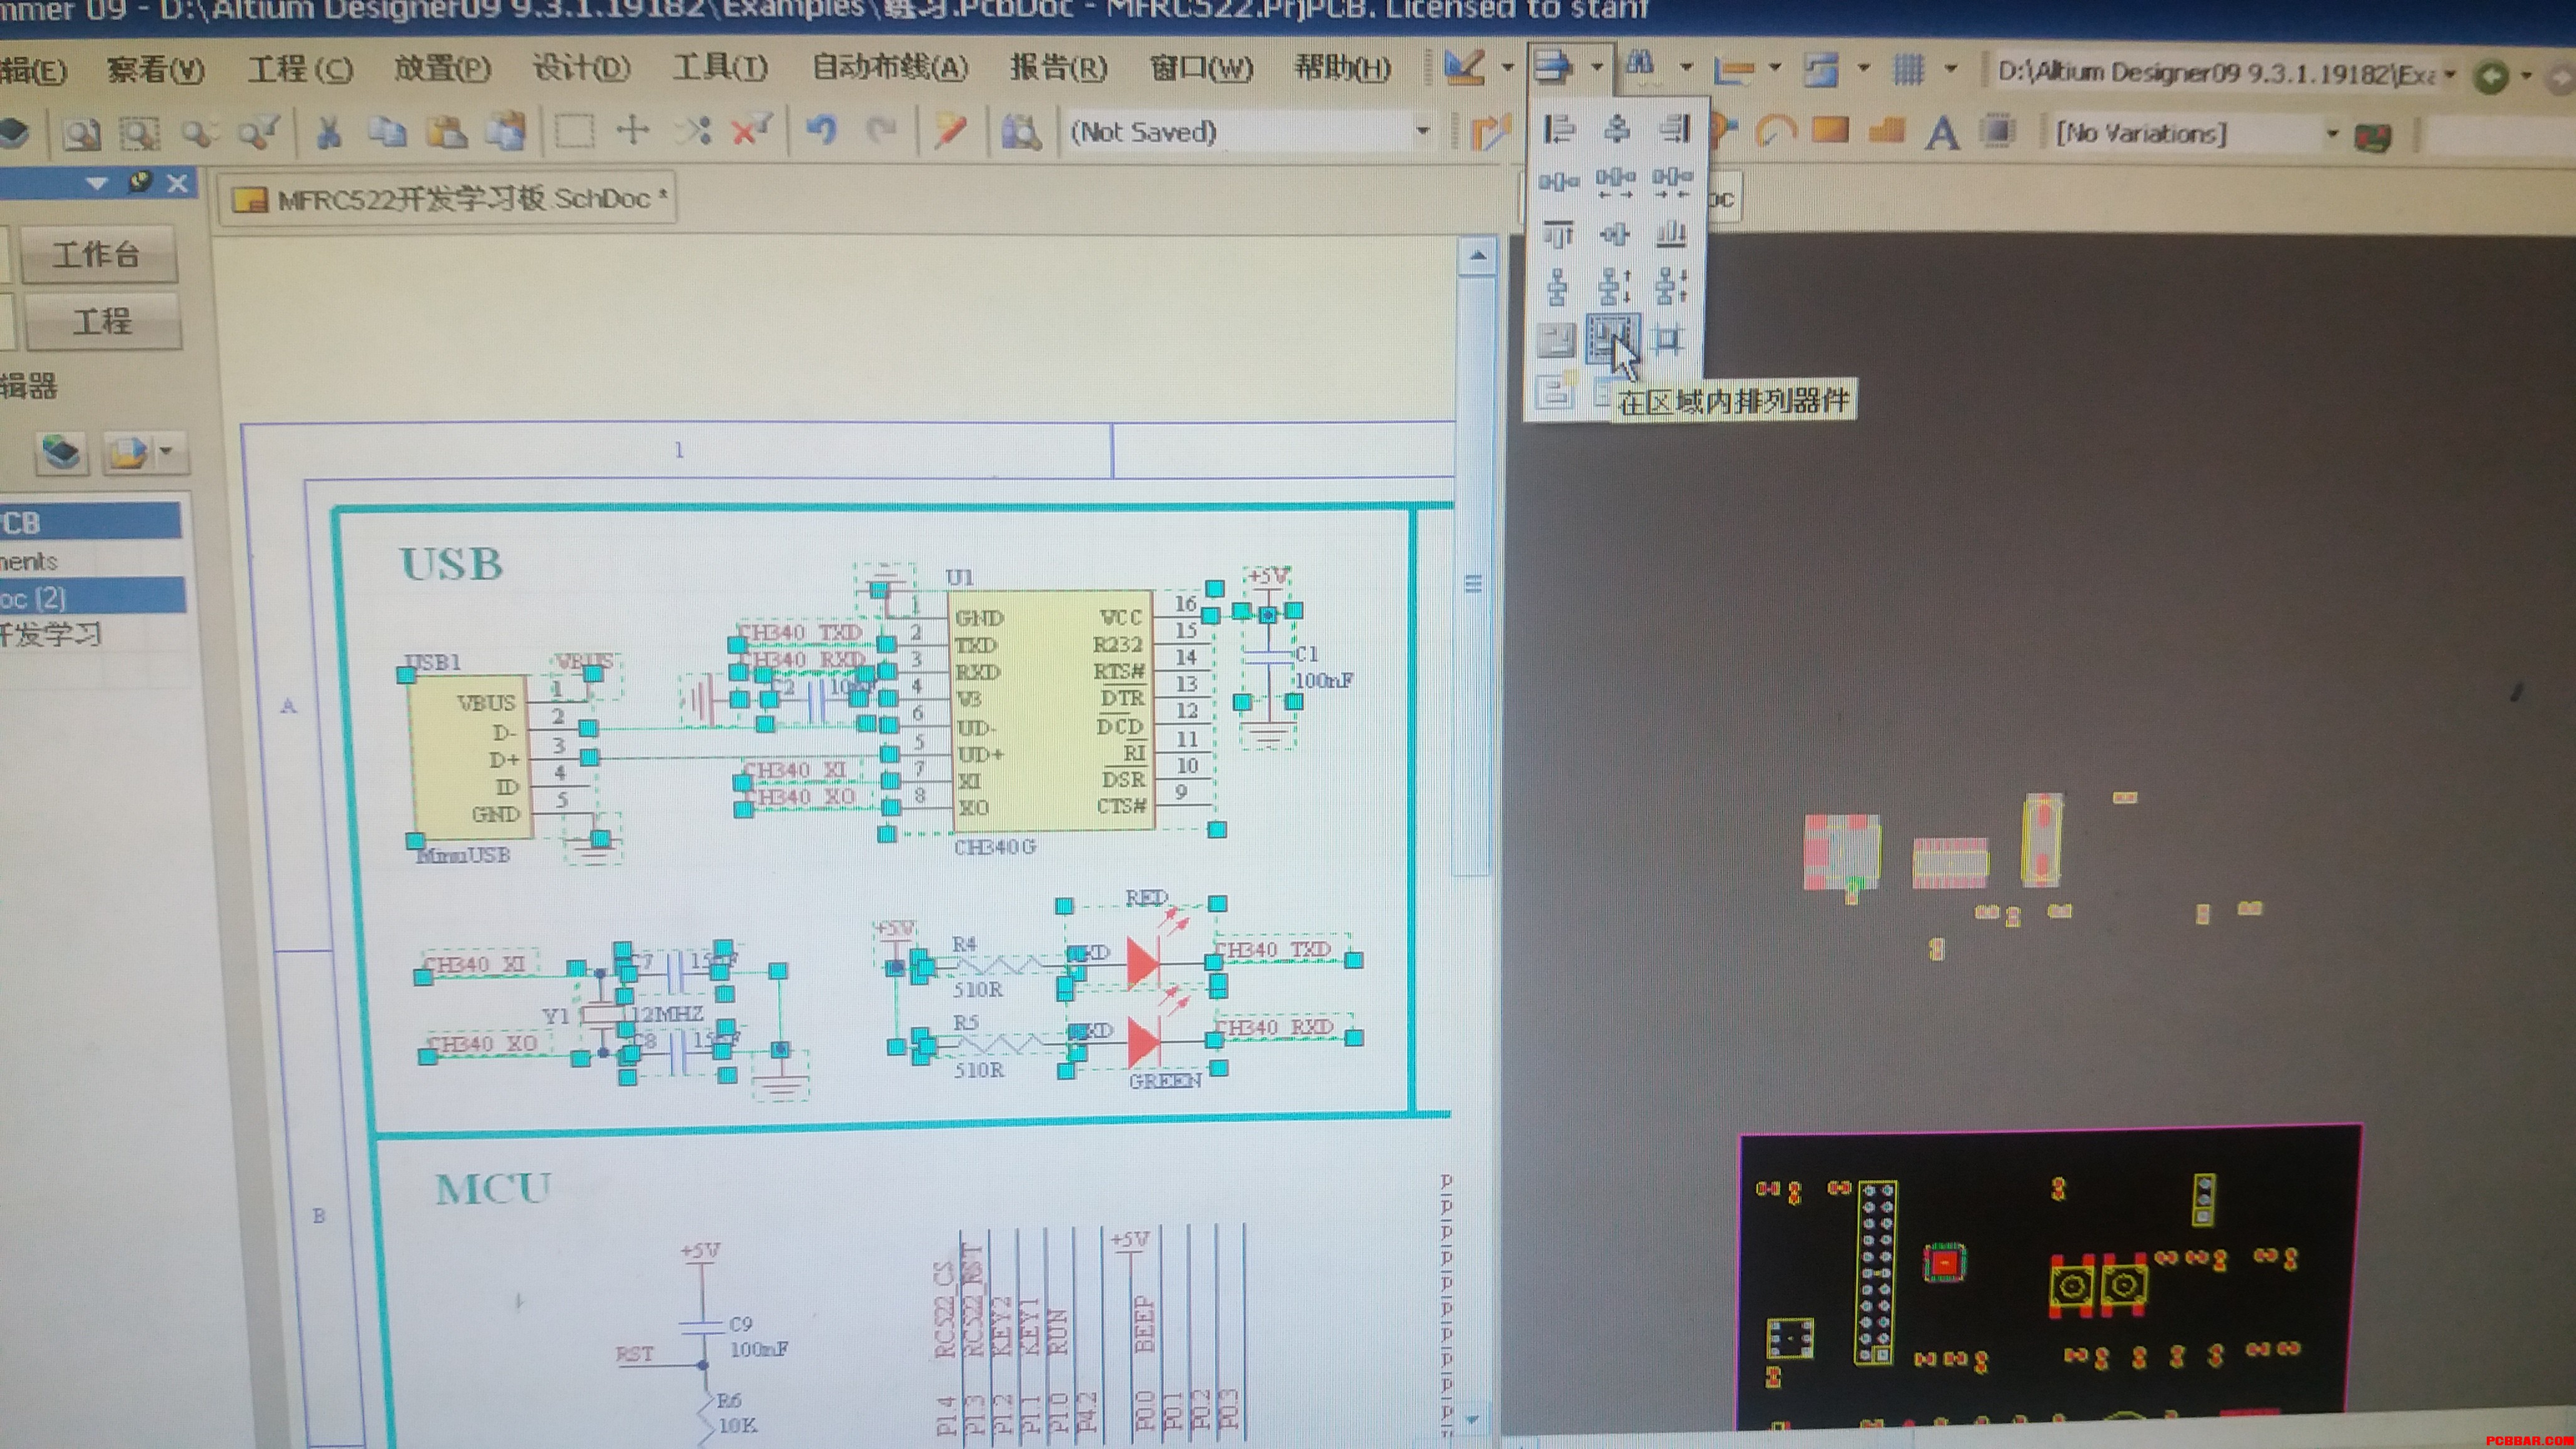Click Browse Libraries binoculars icon
The image size is (2576, 1449).
coord(1021,132)
